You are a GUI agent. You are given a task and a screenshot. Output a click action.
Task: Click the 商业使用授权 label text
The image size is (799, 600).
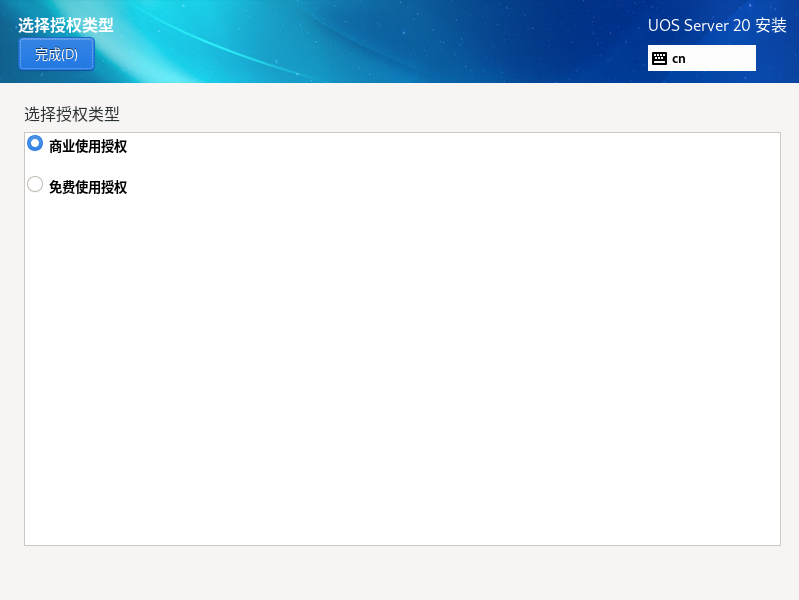pos(88,146)
